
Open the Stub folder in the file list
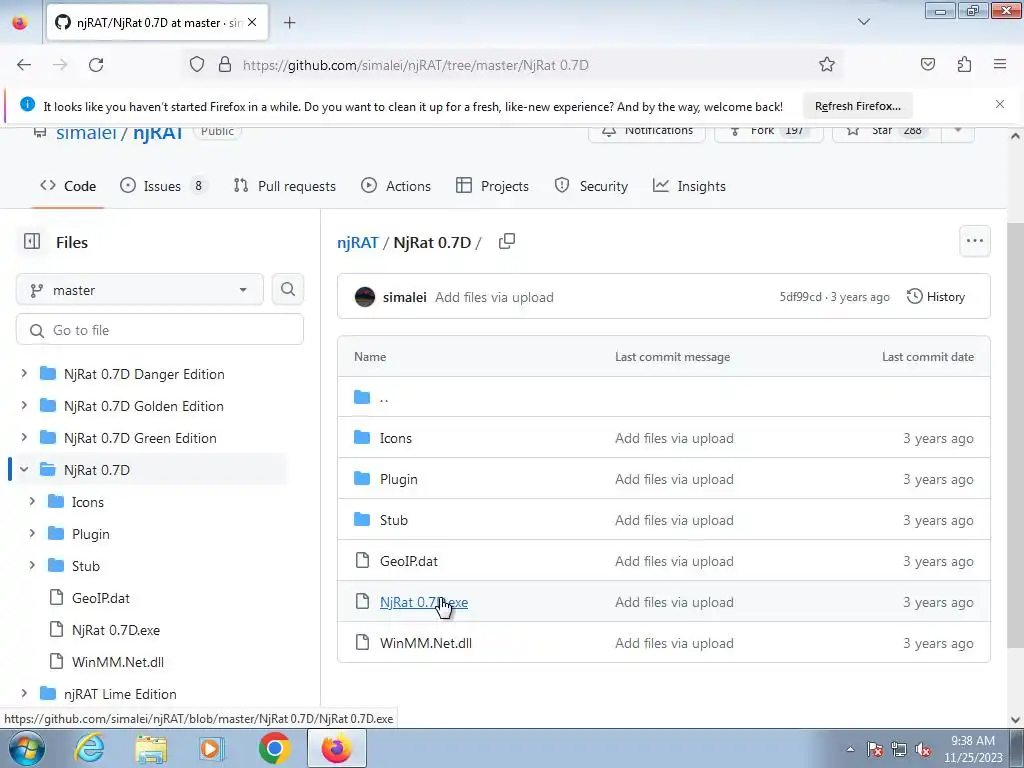(394, 520)
